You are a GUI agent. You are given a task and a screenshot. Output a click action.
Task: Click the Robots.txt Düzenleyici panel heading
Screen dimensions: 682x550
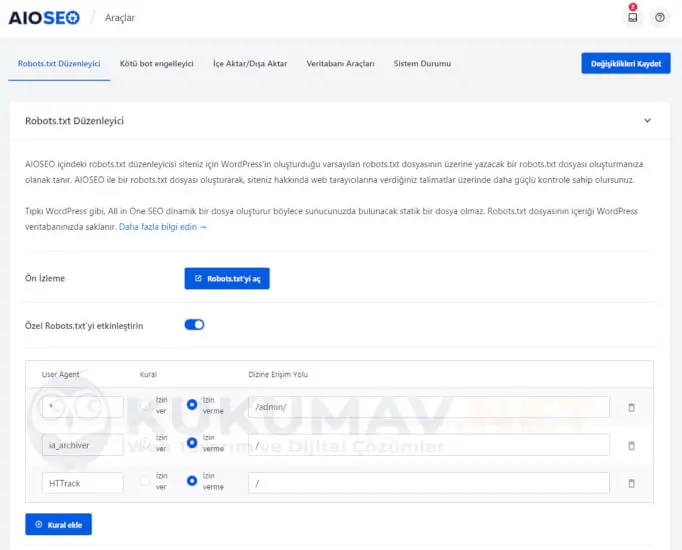[74, 121]
